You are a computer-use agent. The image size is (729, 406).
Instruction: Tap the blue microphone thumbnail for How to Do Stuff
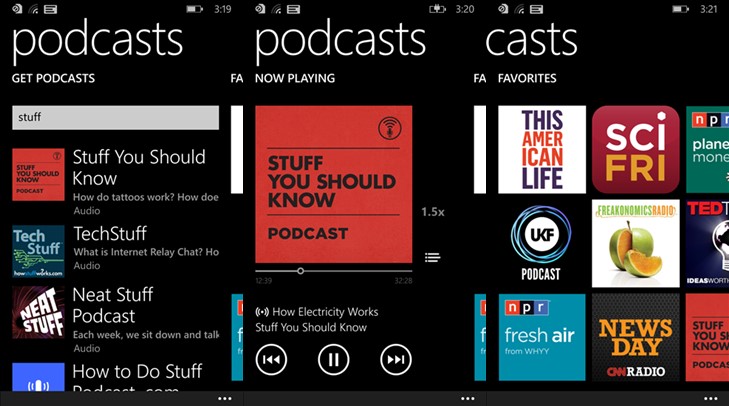38,377
